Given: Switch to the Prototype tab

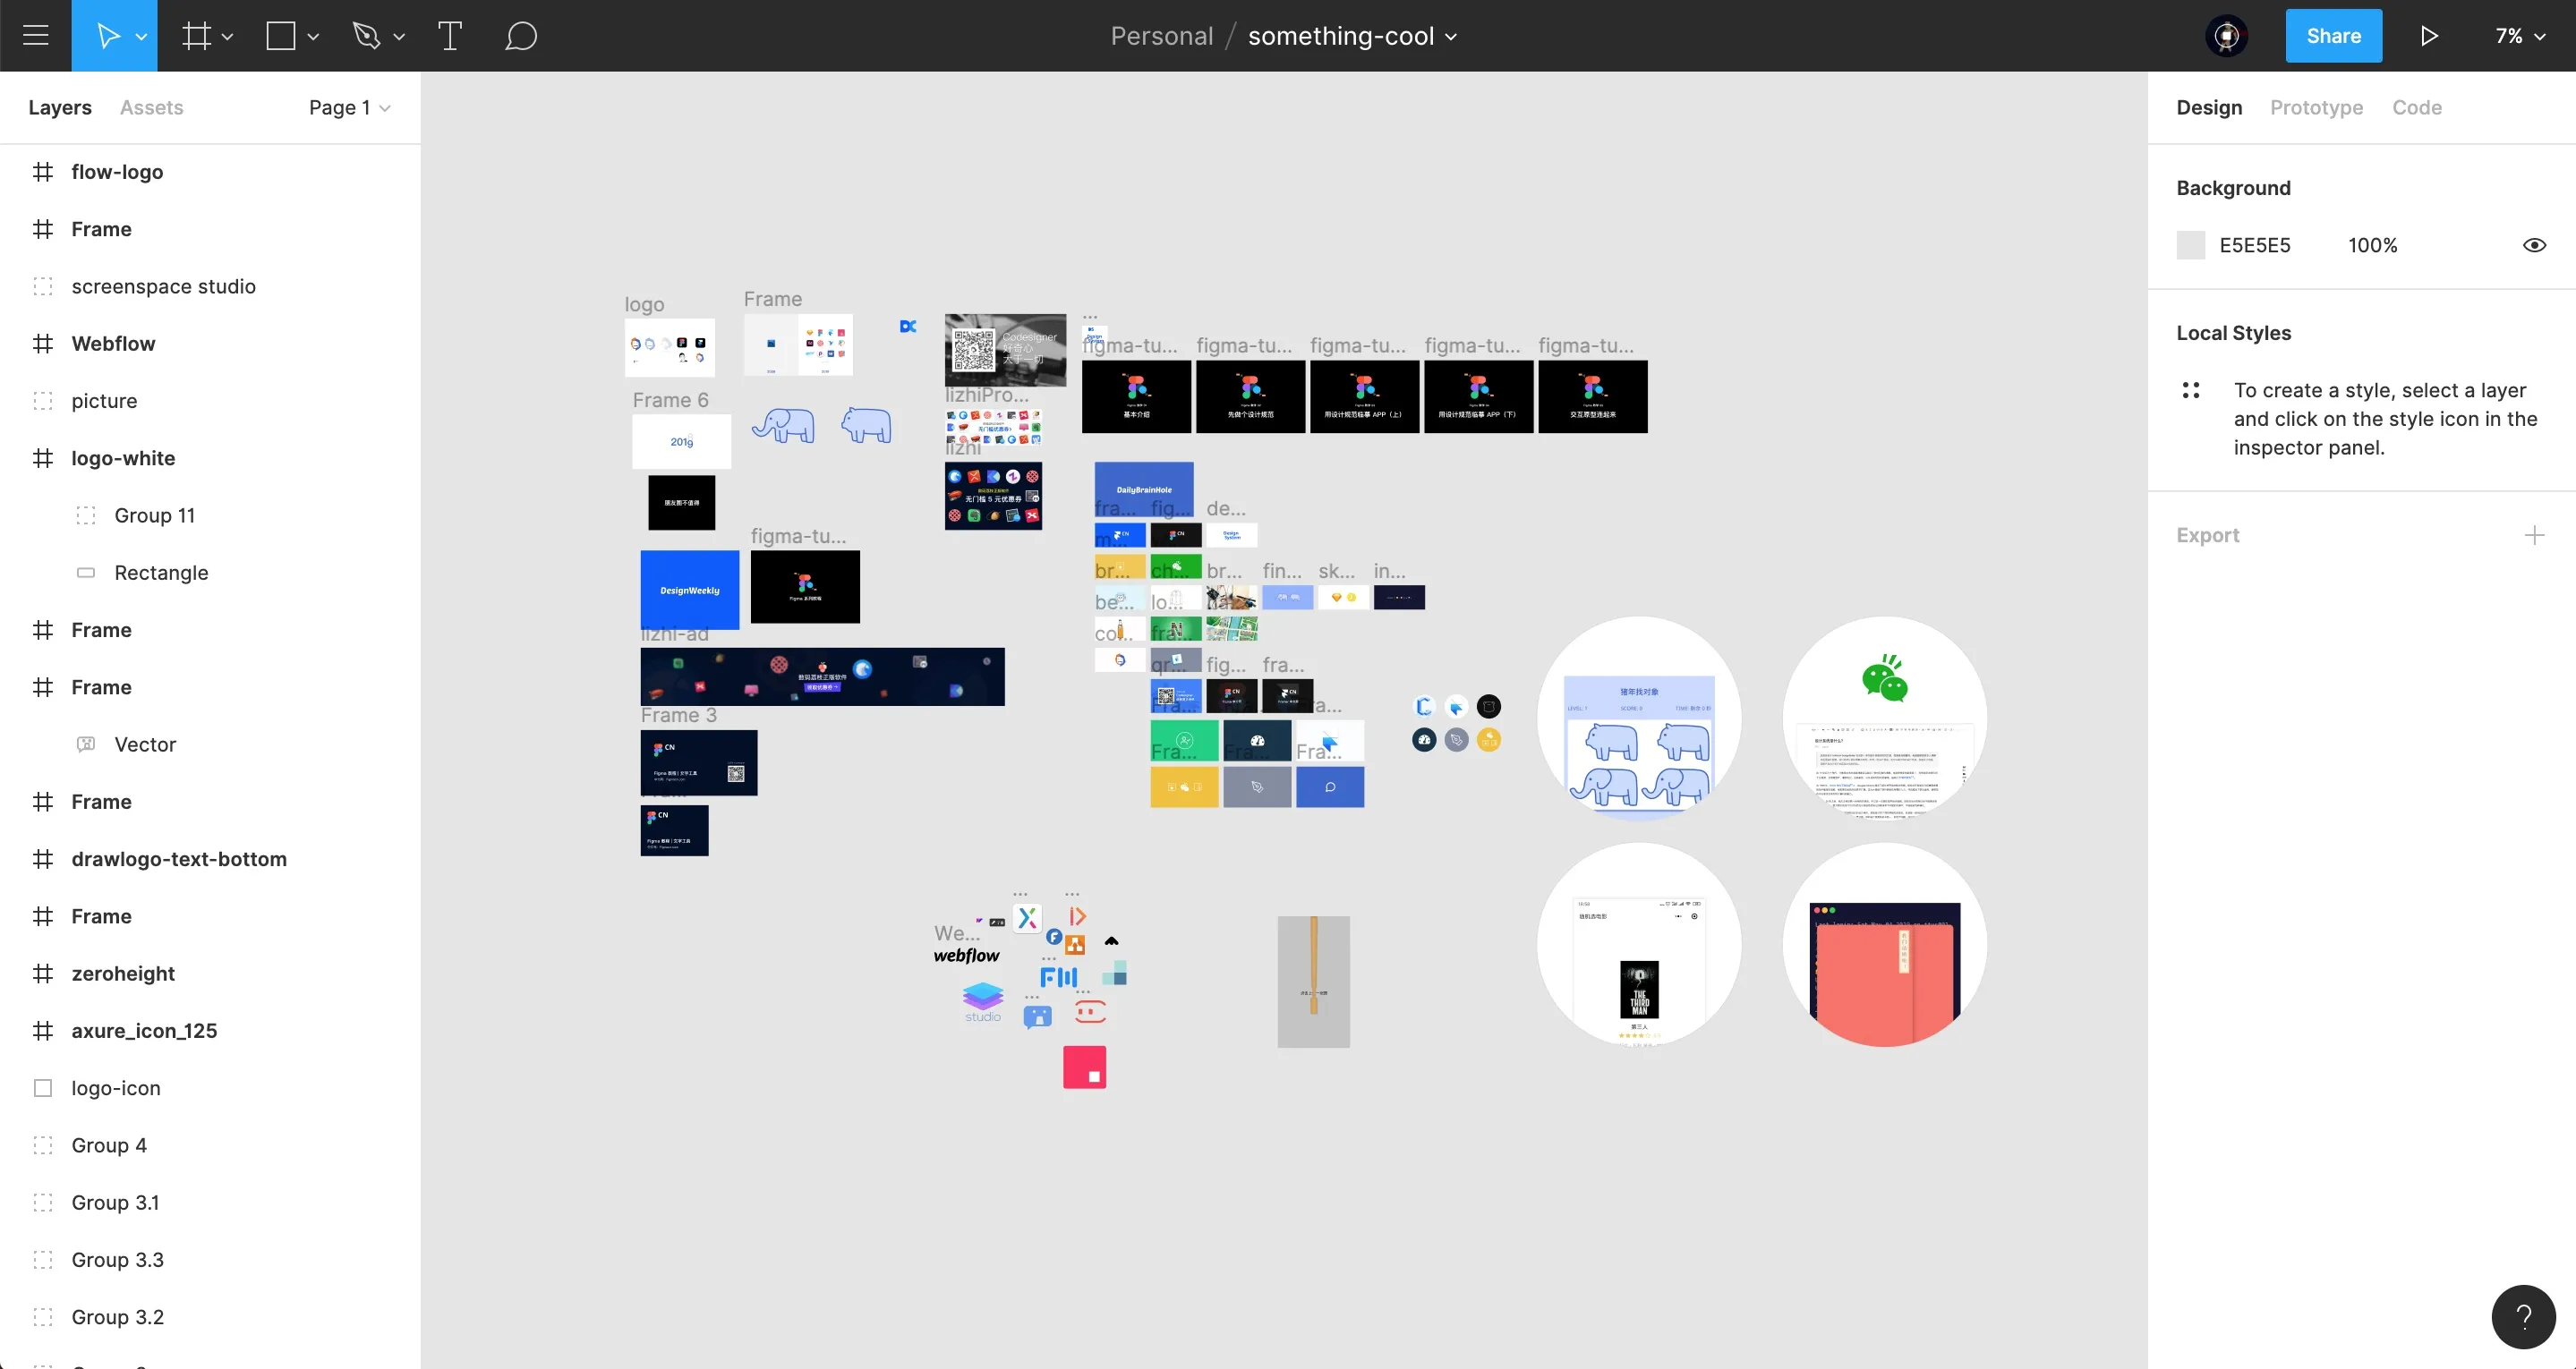Looking at the screenshot, I should click(2317, 107).
